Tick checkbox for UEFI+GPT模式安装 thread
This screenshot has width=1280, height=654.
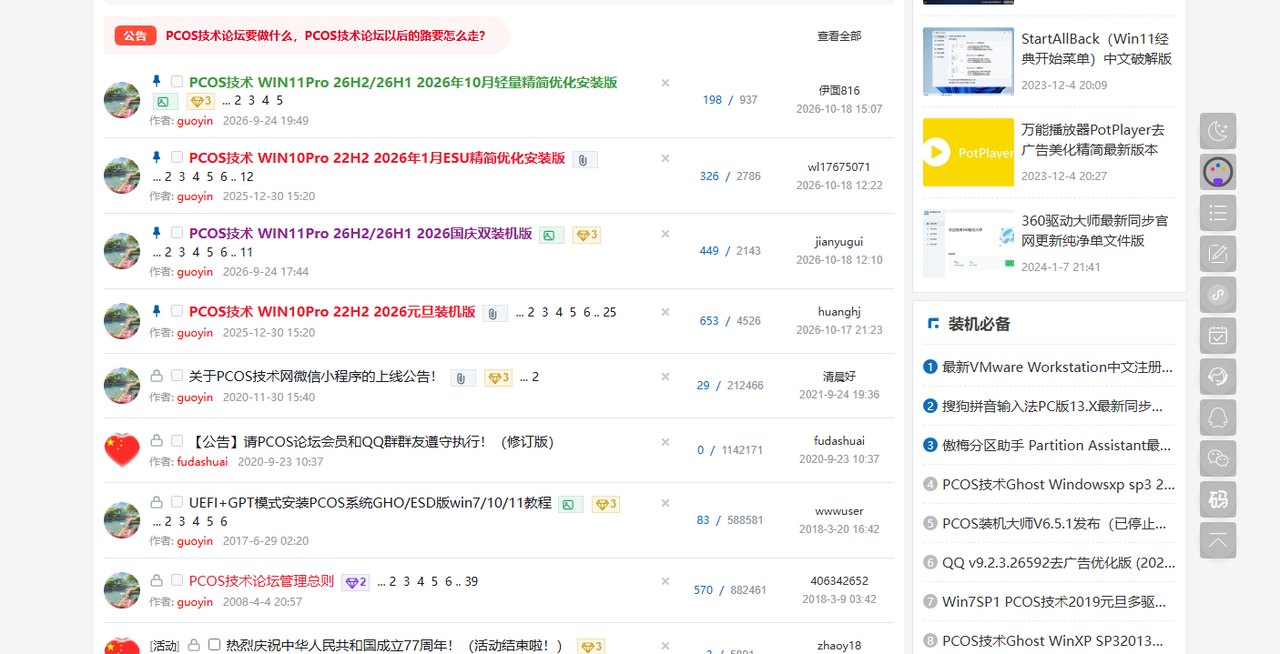pyautogui.click(x=177, y=502)
